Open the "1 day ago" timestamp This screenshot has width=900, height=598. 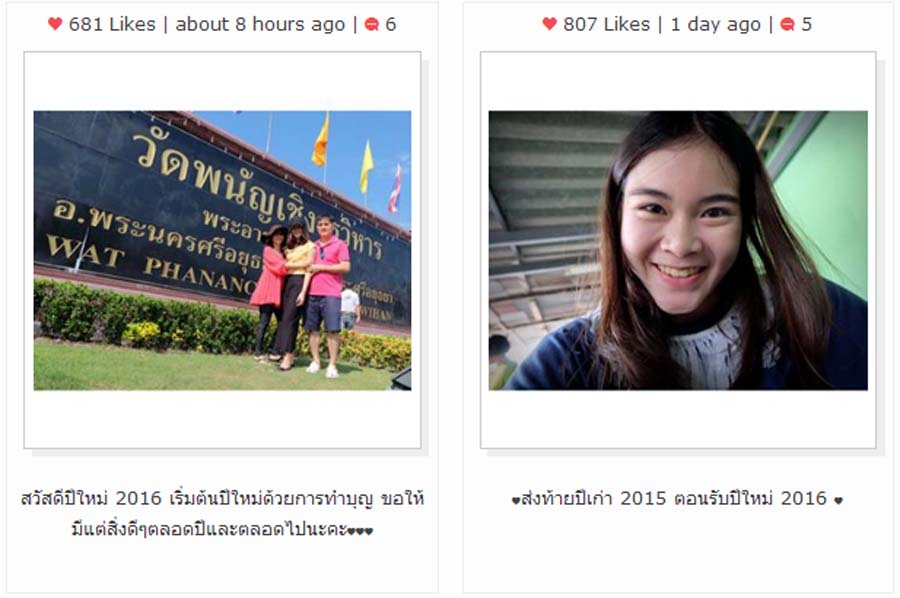coord(715,25)
